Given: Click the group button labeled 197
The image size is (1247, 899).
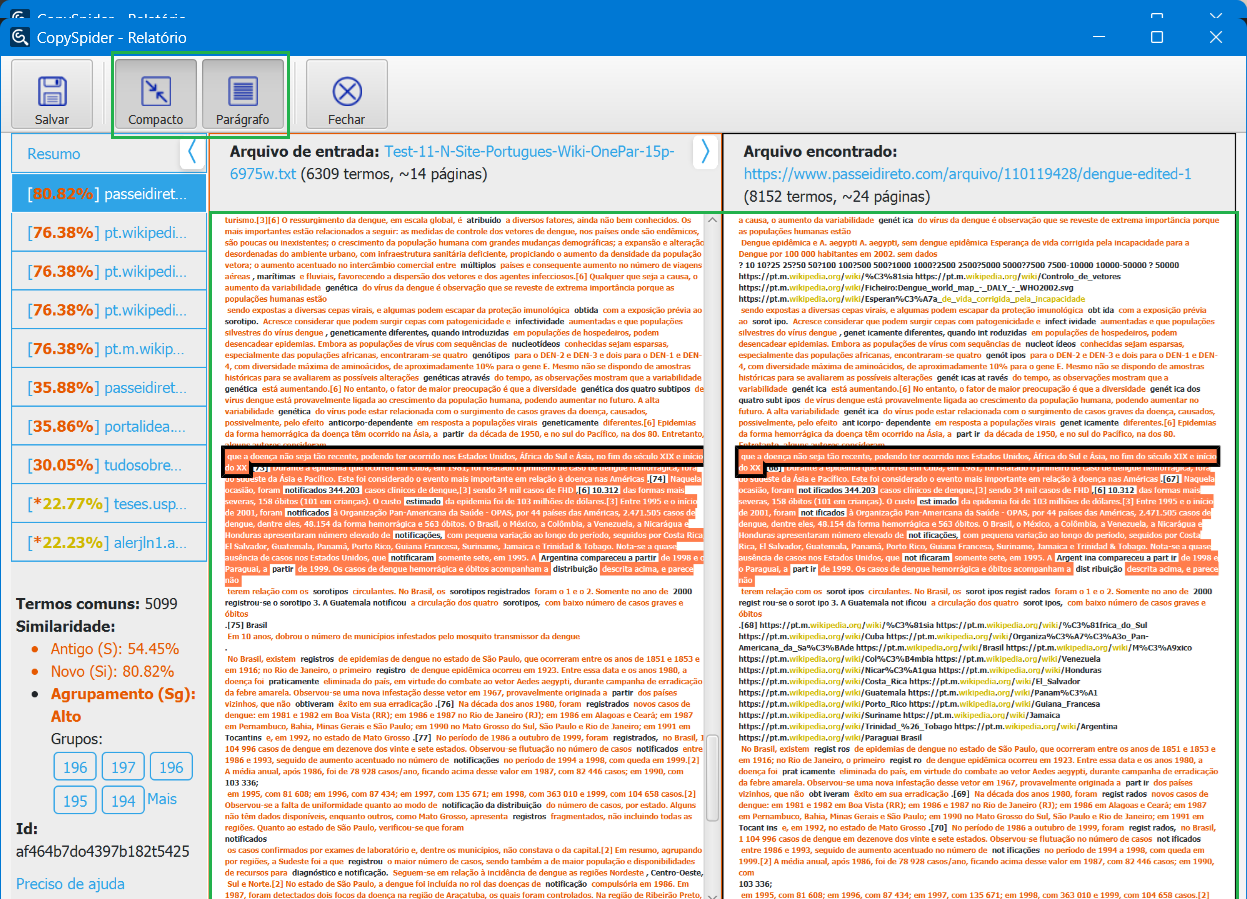Looking at the screenshot, I should pyautogui.click(x=123, y=767).
